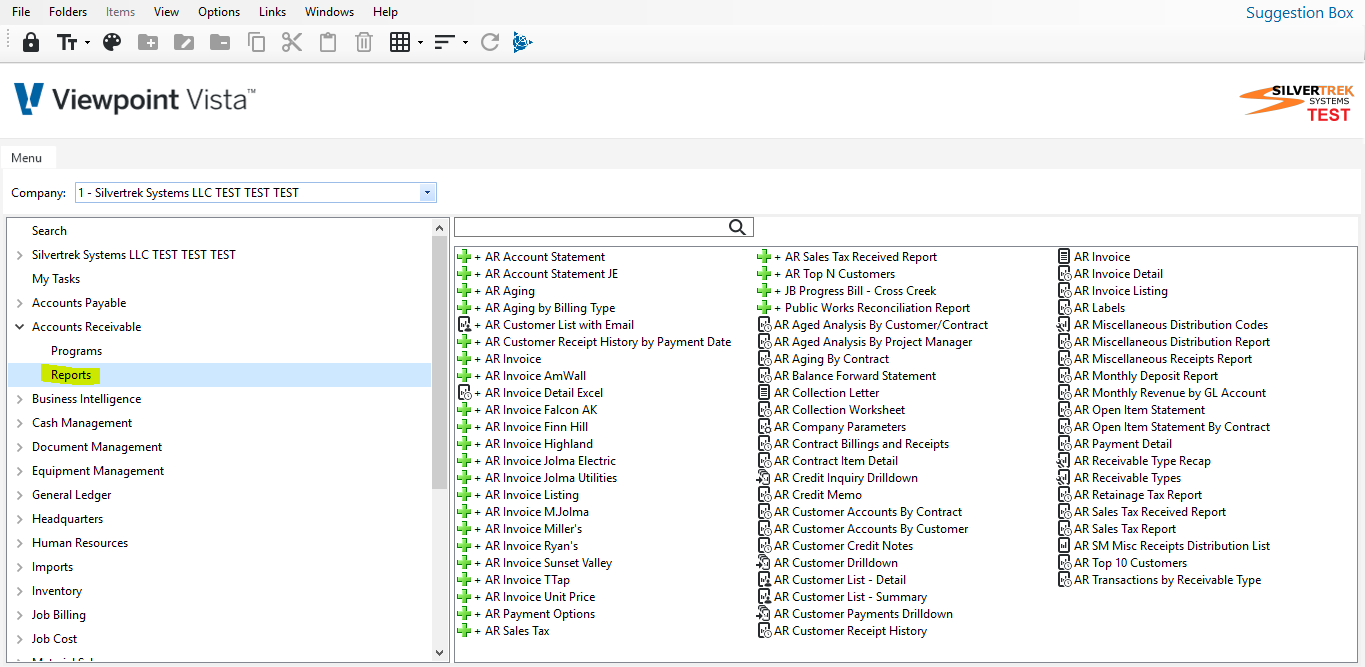Open the View menu
The image size is (1365, 667).
pyautogui.click(x=167, y=12)
